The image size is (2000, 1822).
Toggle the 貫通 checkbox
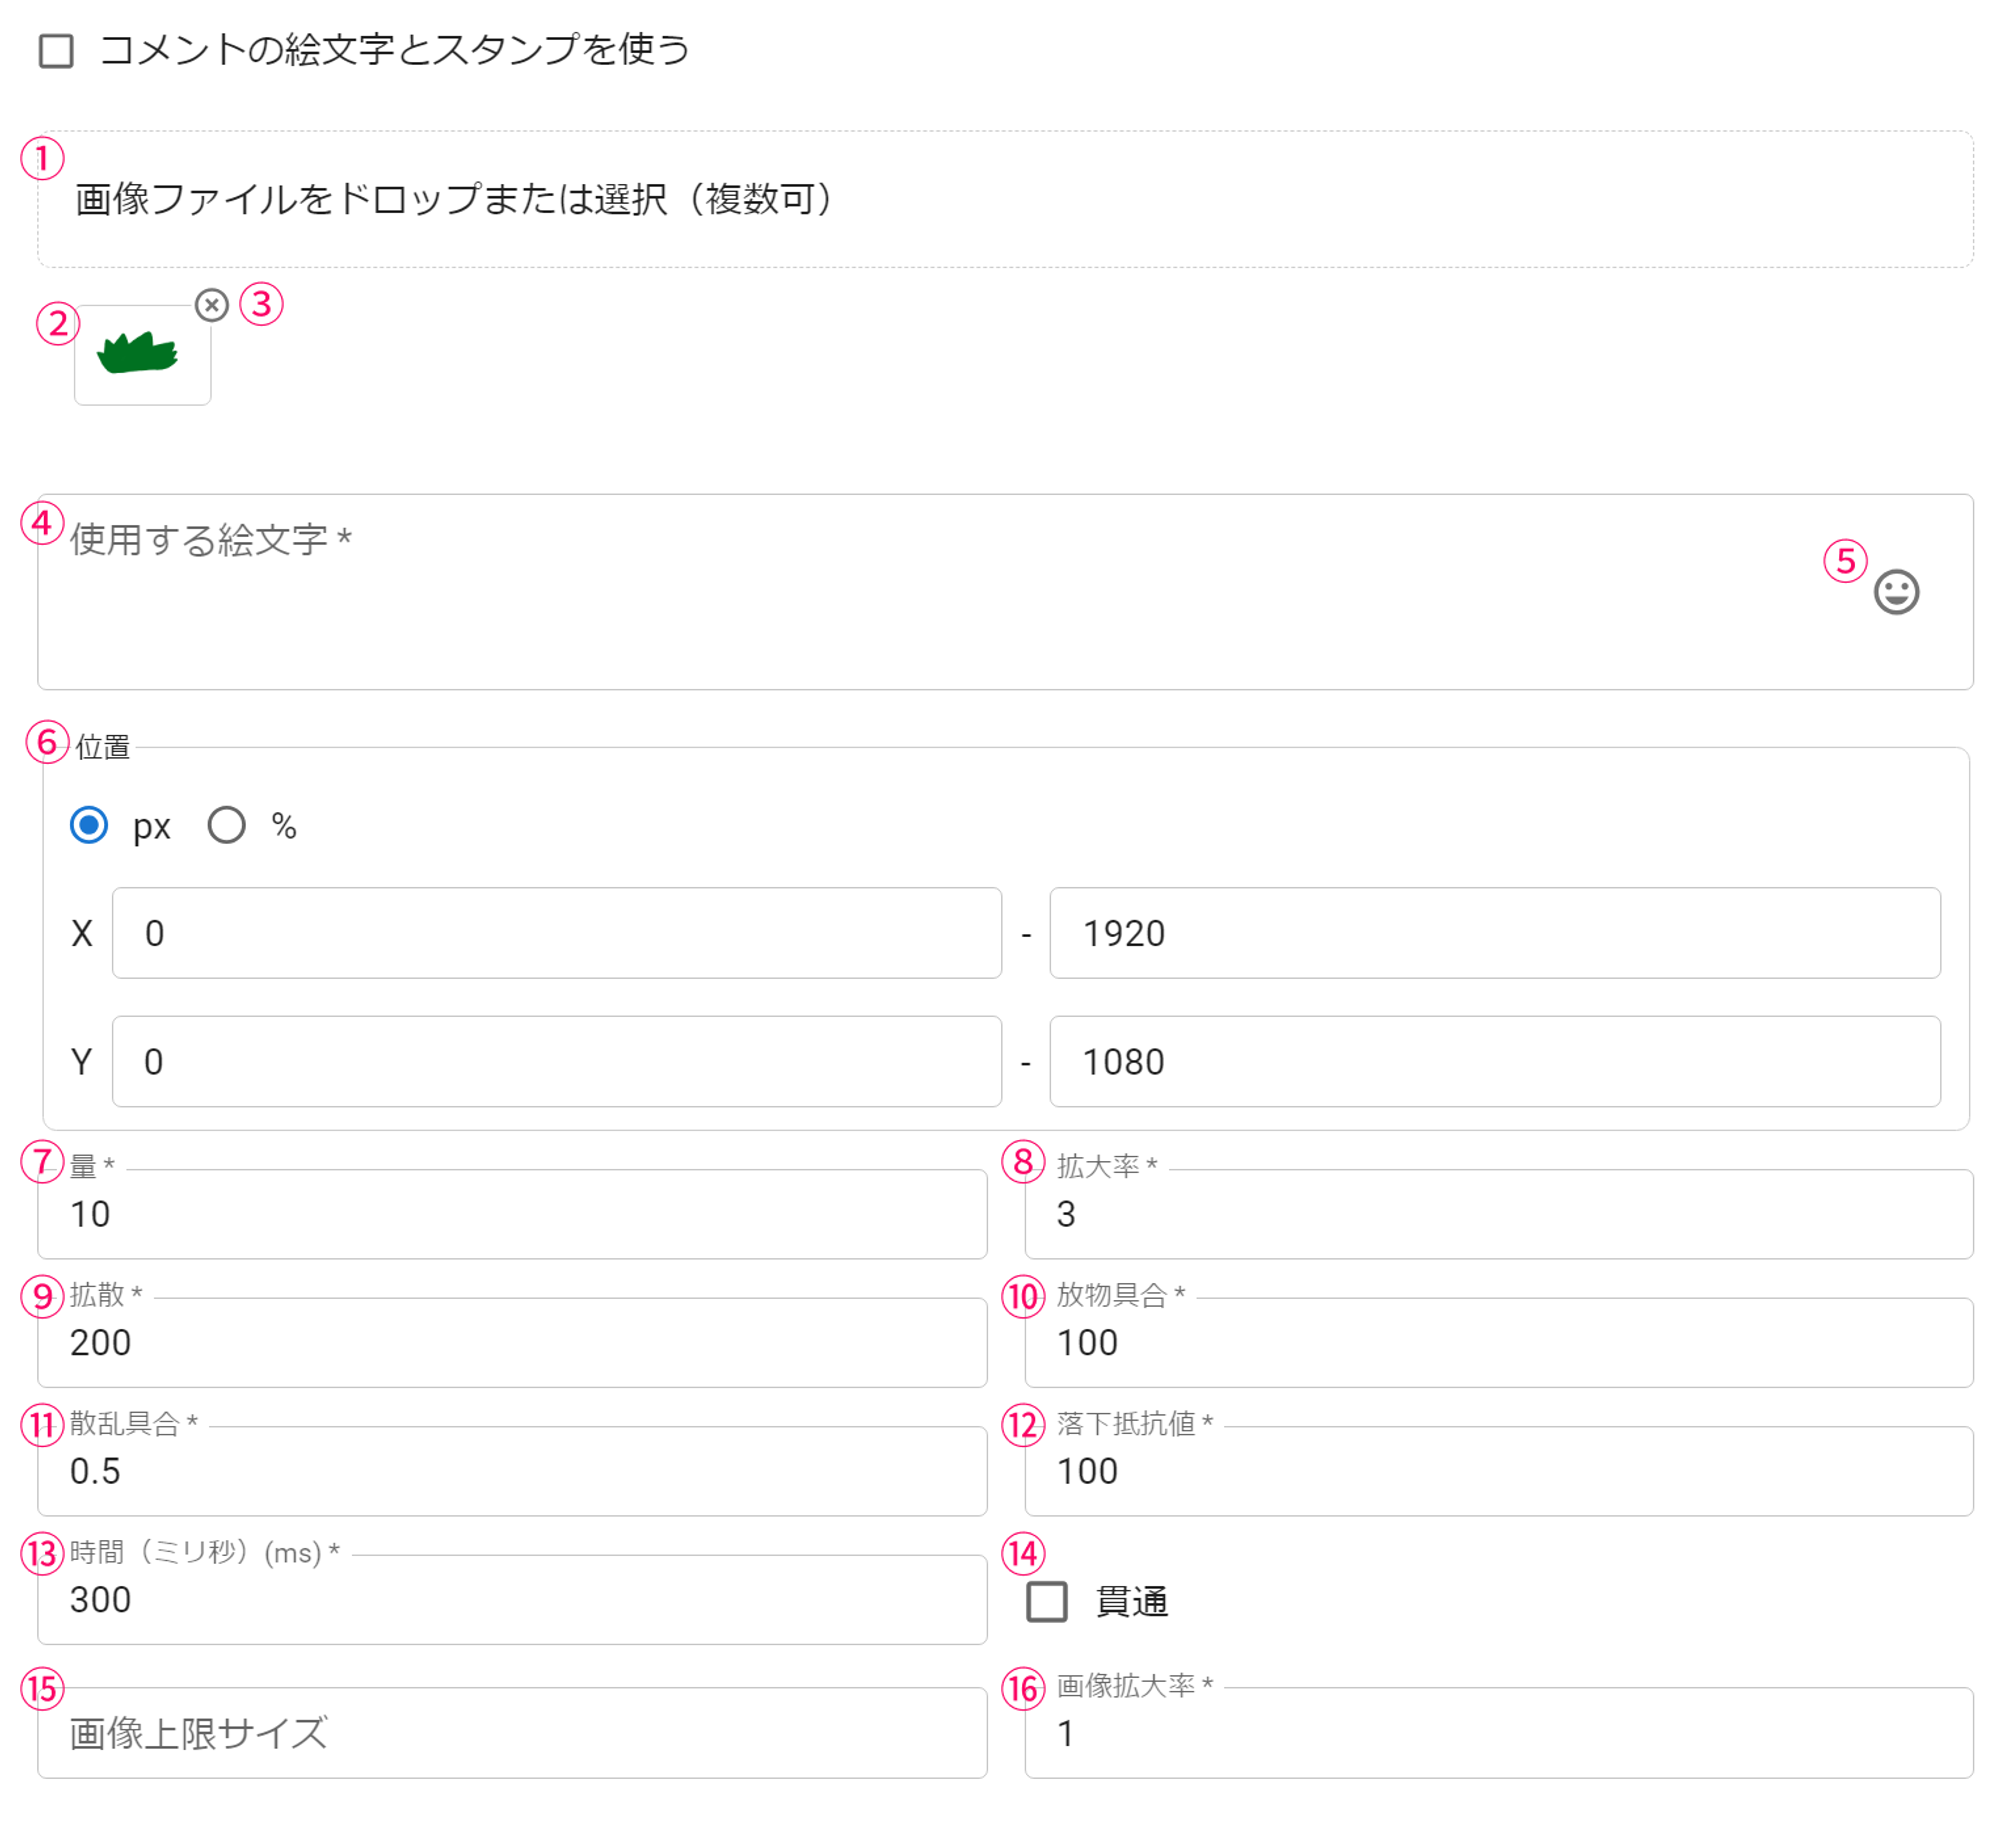pos(1046,1601)
